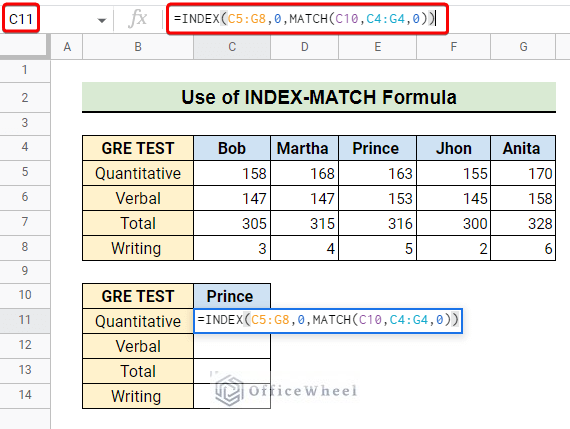Click the Select All corner box
The width and height of the screenshot is (570, 429).
coord(25,47)
